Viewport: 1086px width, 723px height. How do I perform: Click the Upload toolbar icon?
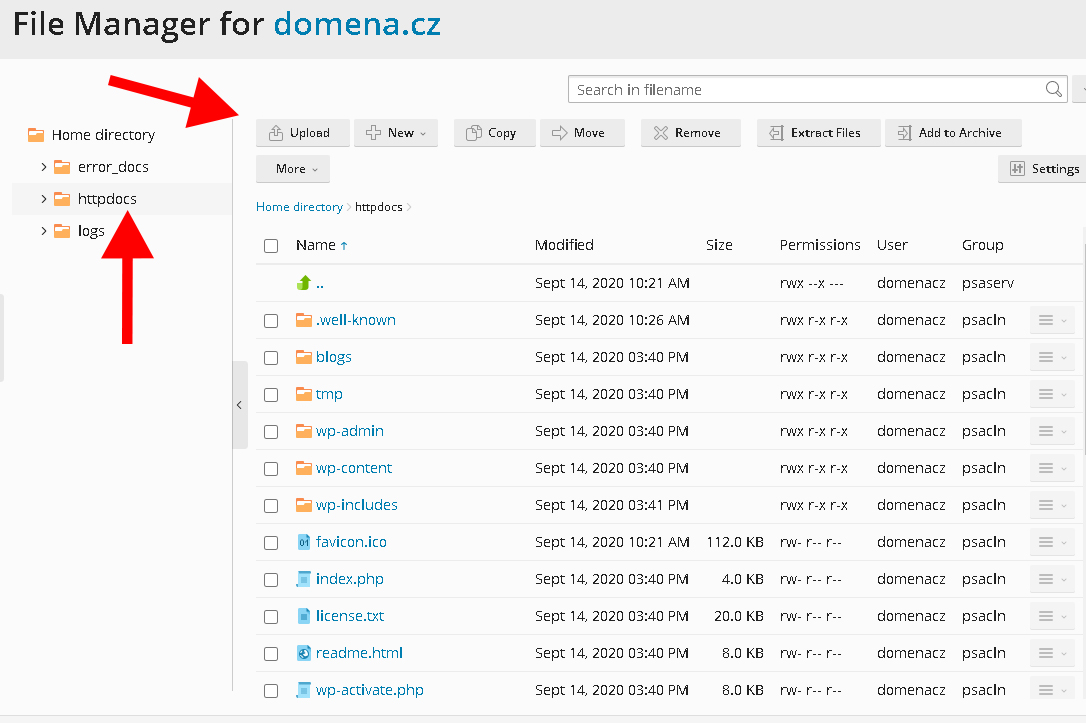pos(276,133)
